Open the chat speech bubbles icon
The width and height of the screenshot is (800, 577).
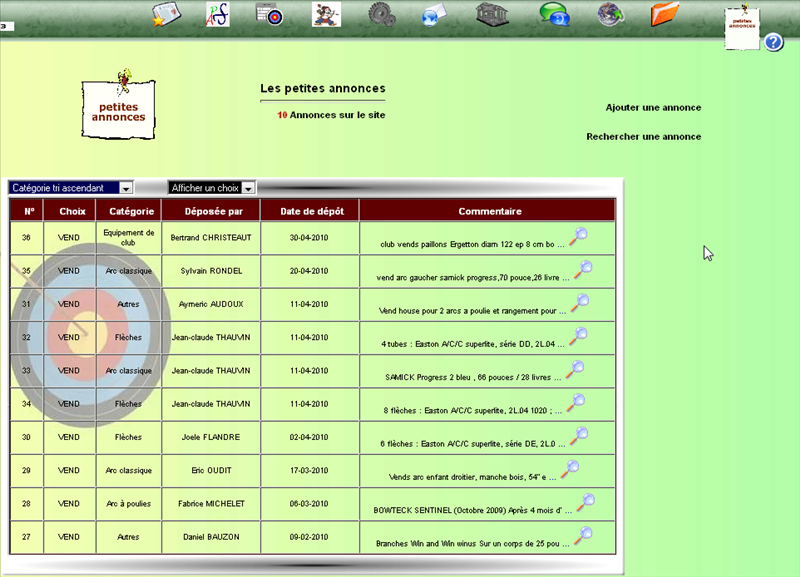554,14
